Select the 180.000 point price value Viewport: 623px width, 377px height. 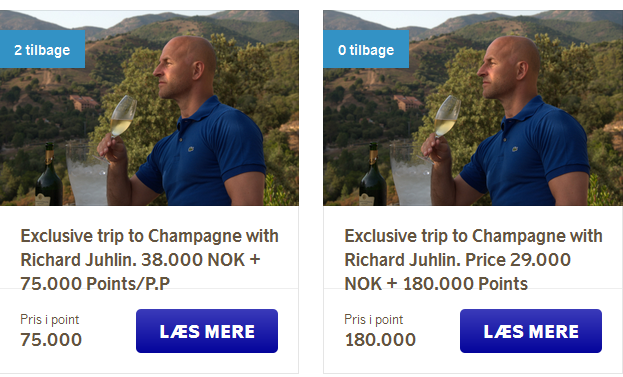(380, 340)
